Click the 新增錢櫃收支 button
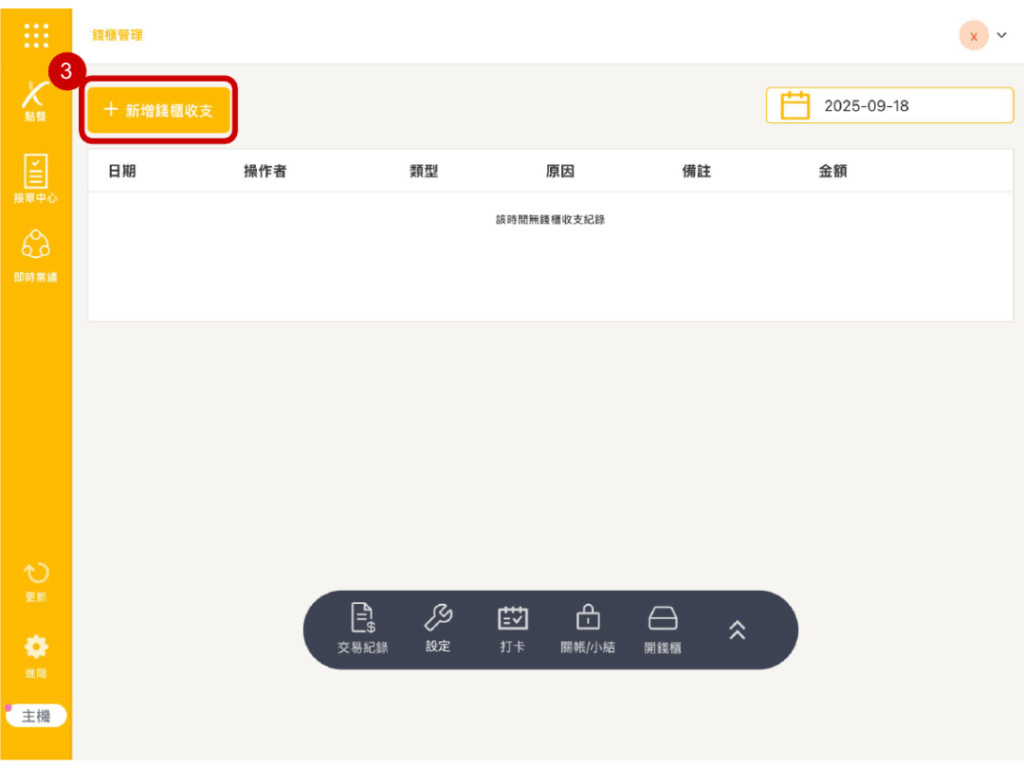Viewport: 1024px width, 768px height. pyautogui.click(x=160, y=111)
